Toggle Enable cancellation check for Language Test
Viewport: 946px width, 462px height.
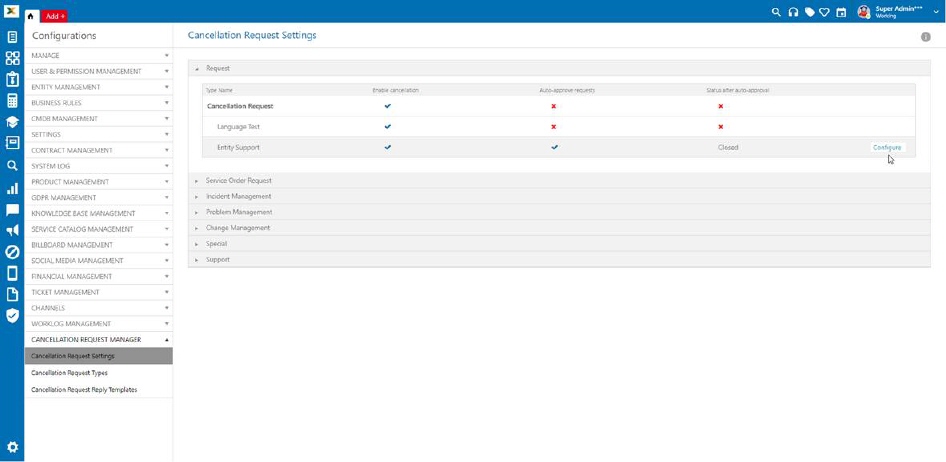pos(388,127)
